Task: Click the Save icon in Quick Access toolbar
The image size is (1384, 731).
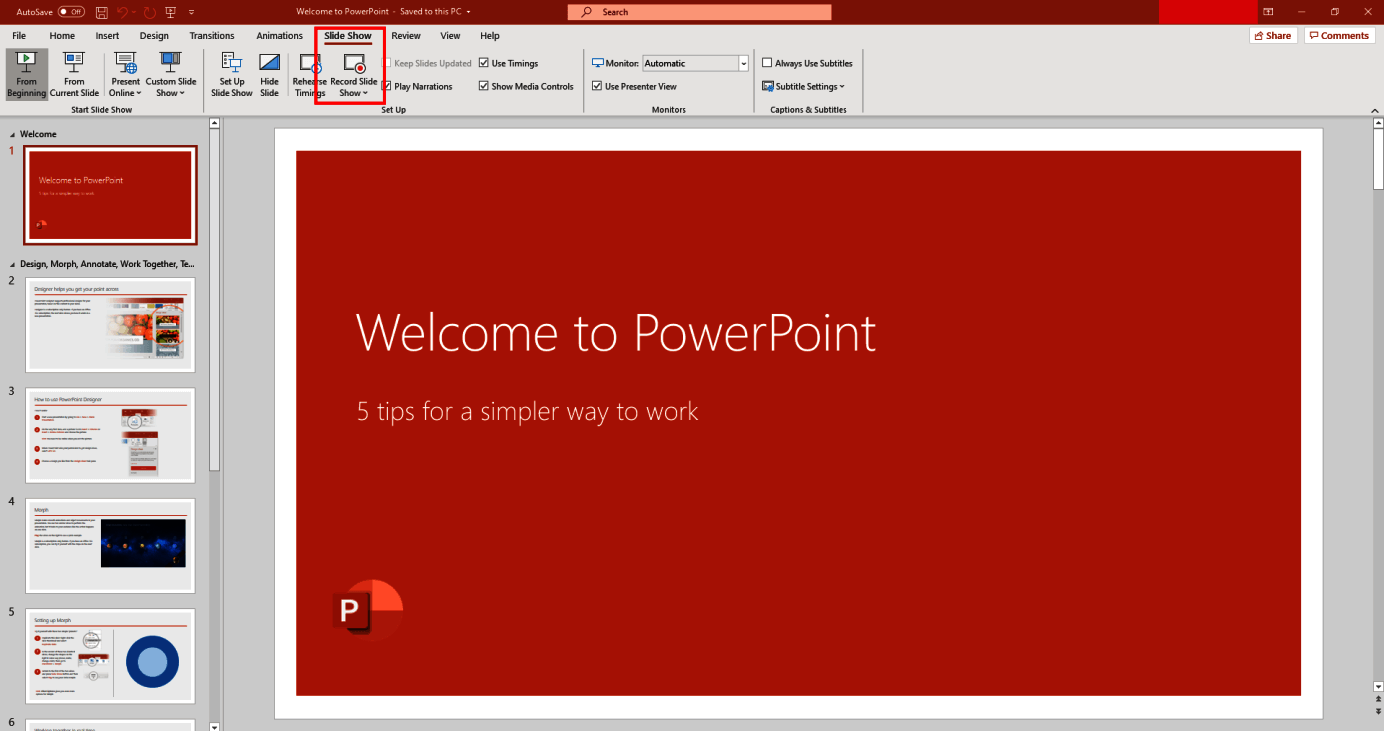Action: click(x=101, y=11)
